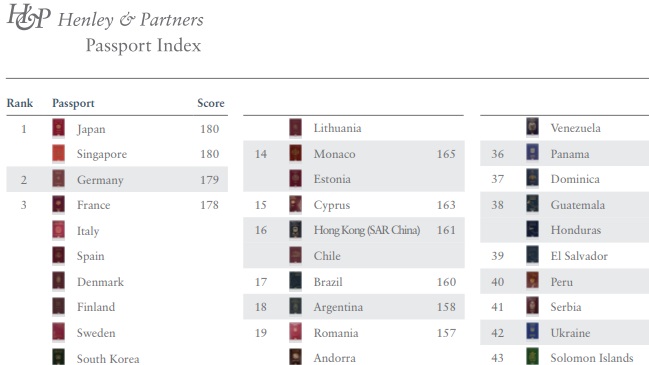
Task: Click the Romania passport icon
Action: pyautogui.click(x=296, y=332)
